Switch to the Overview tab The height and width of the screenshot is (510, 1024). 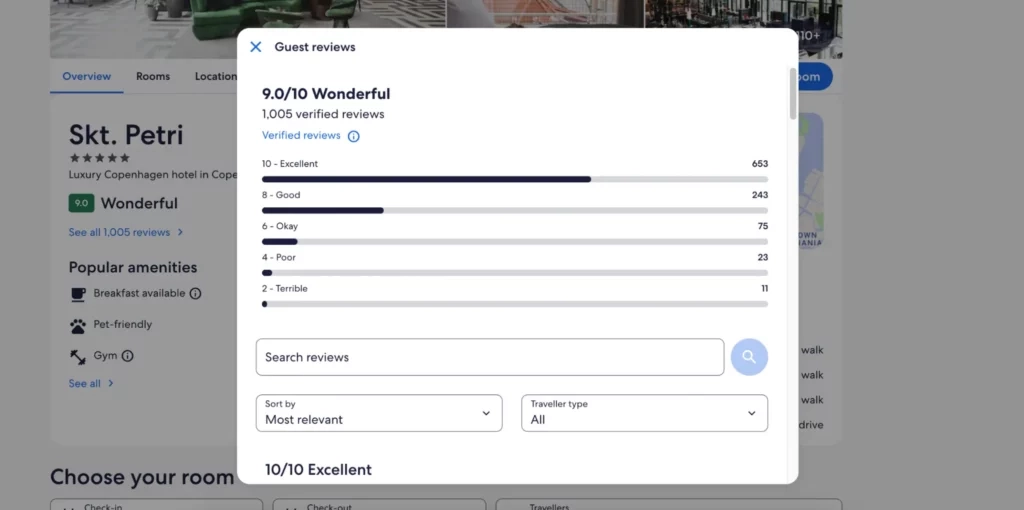click(x=86, y=76)
